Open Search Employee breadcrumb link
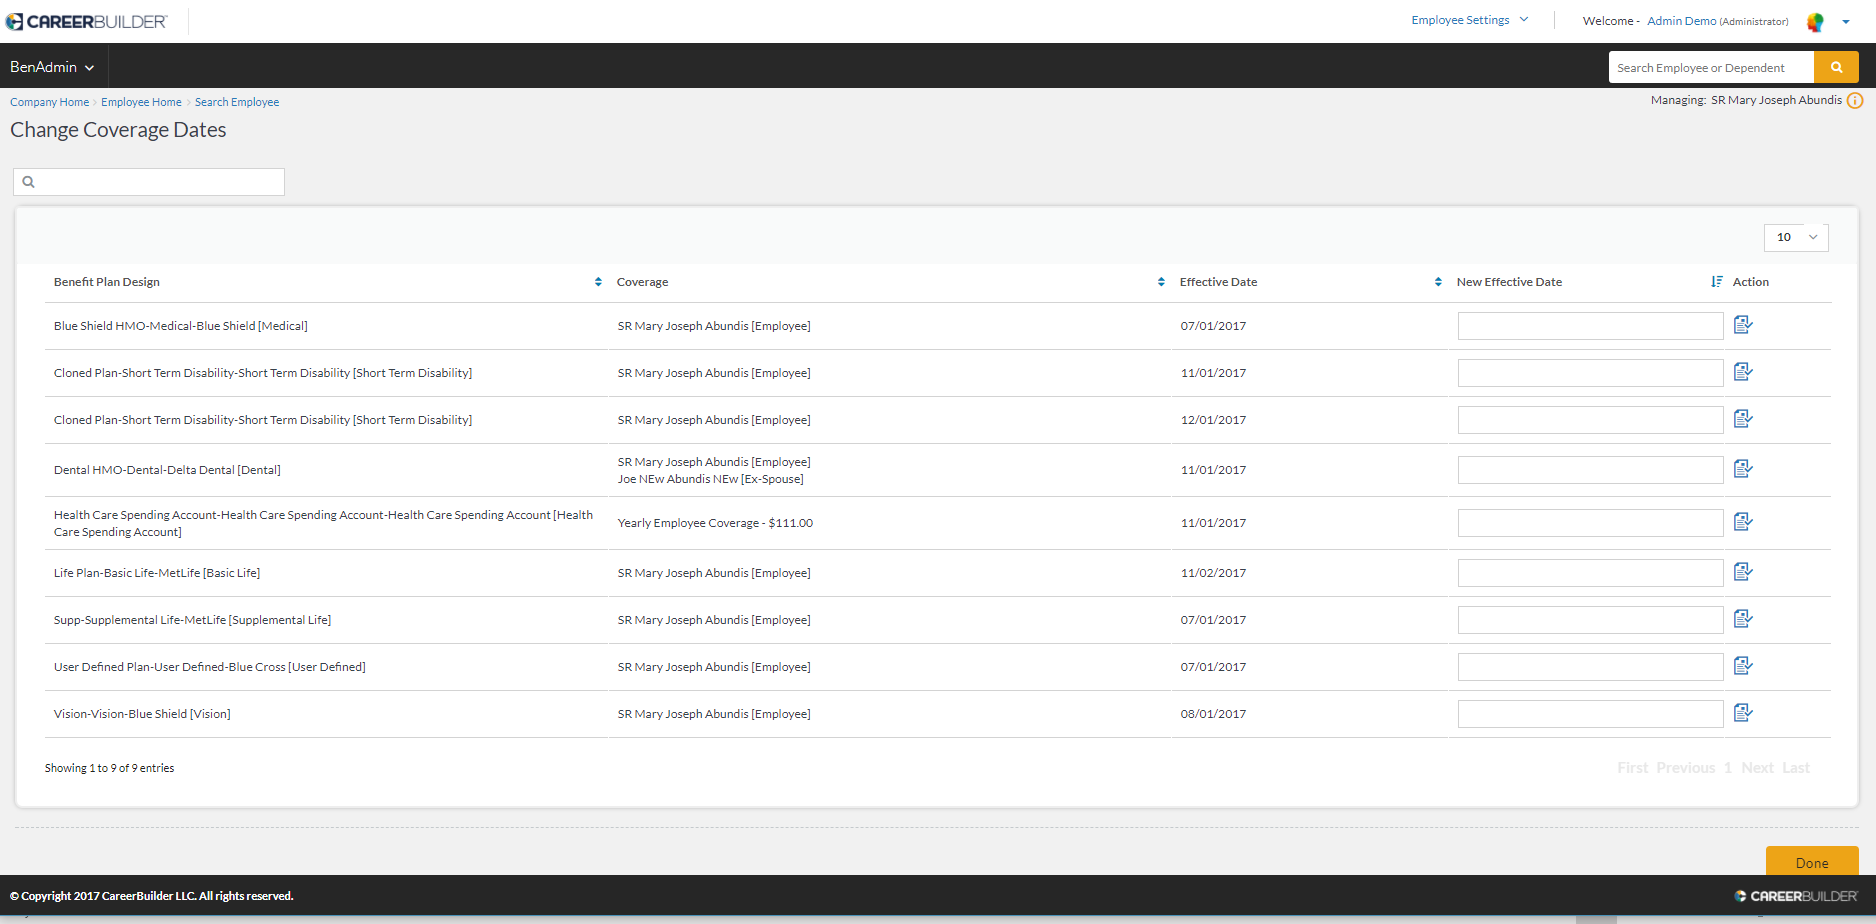 pos(237,102)
